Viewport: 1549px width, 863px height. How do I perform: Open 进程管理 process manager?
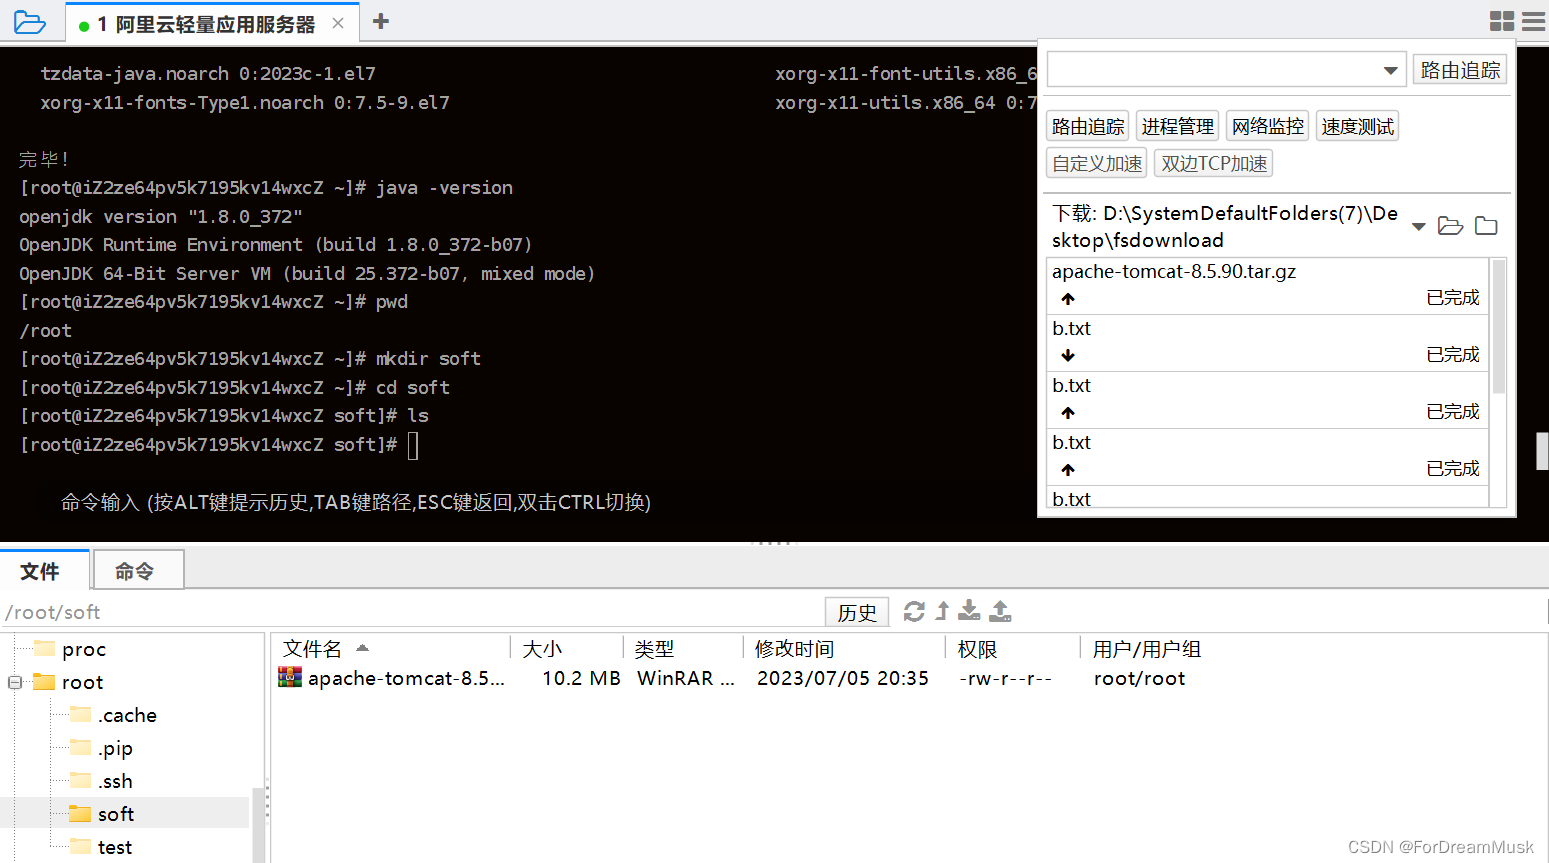pos(1177,125)
